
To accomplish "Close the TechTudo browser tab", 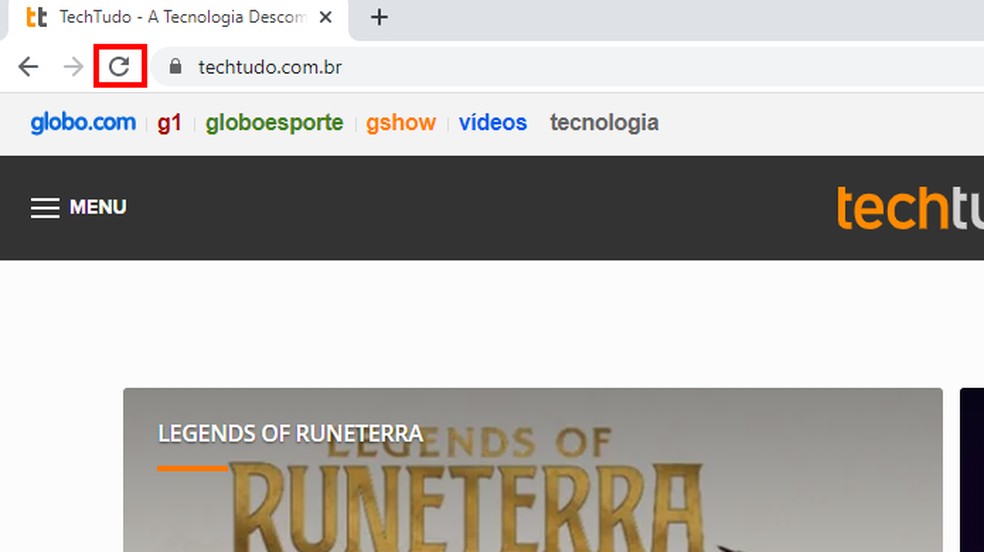I will [x=325, y=18].
